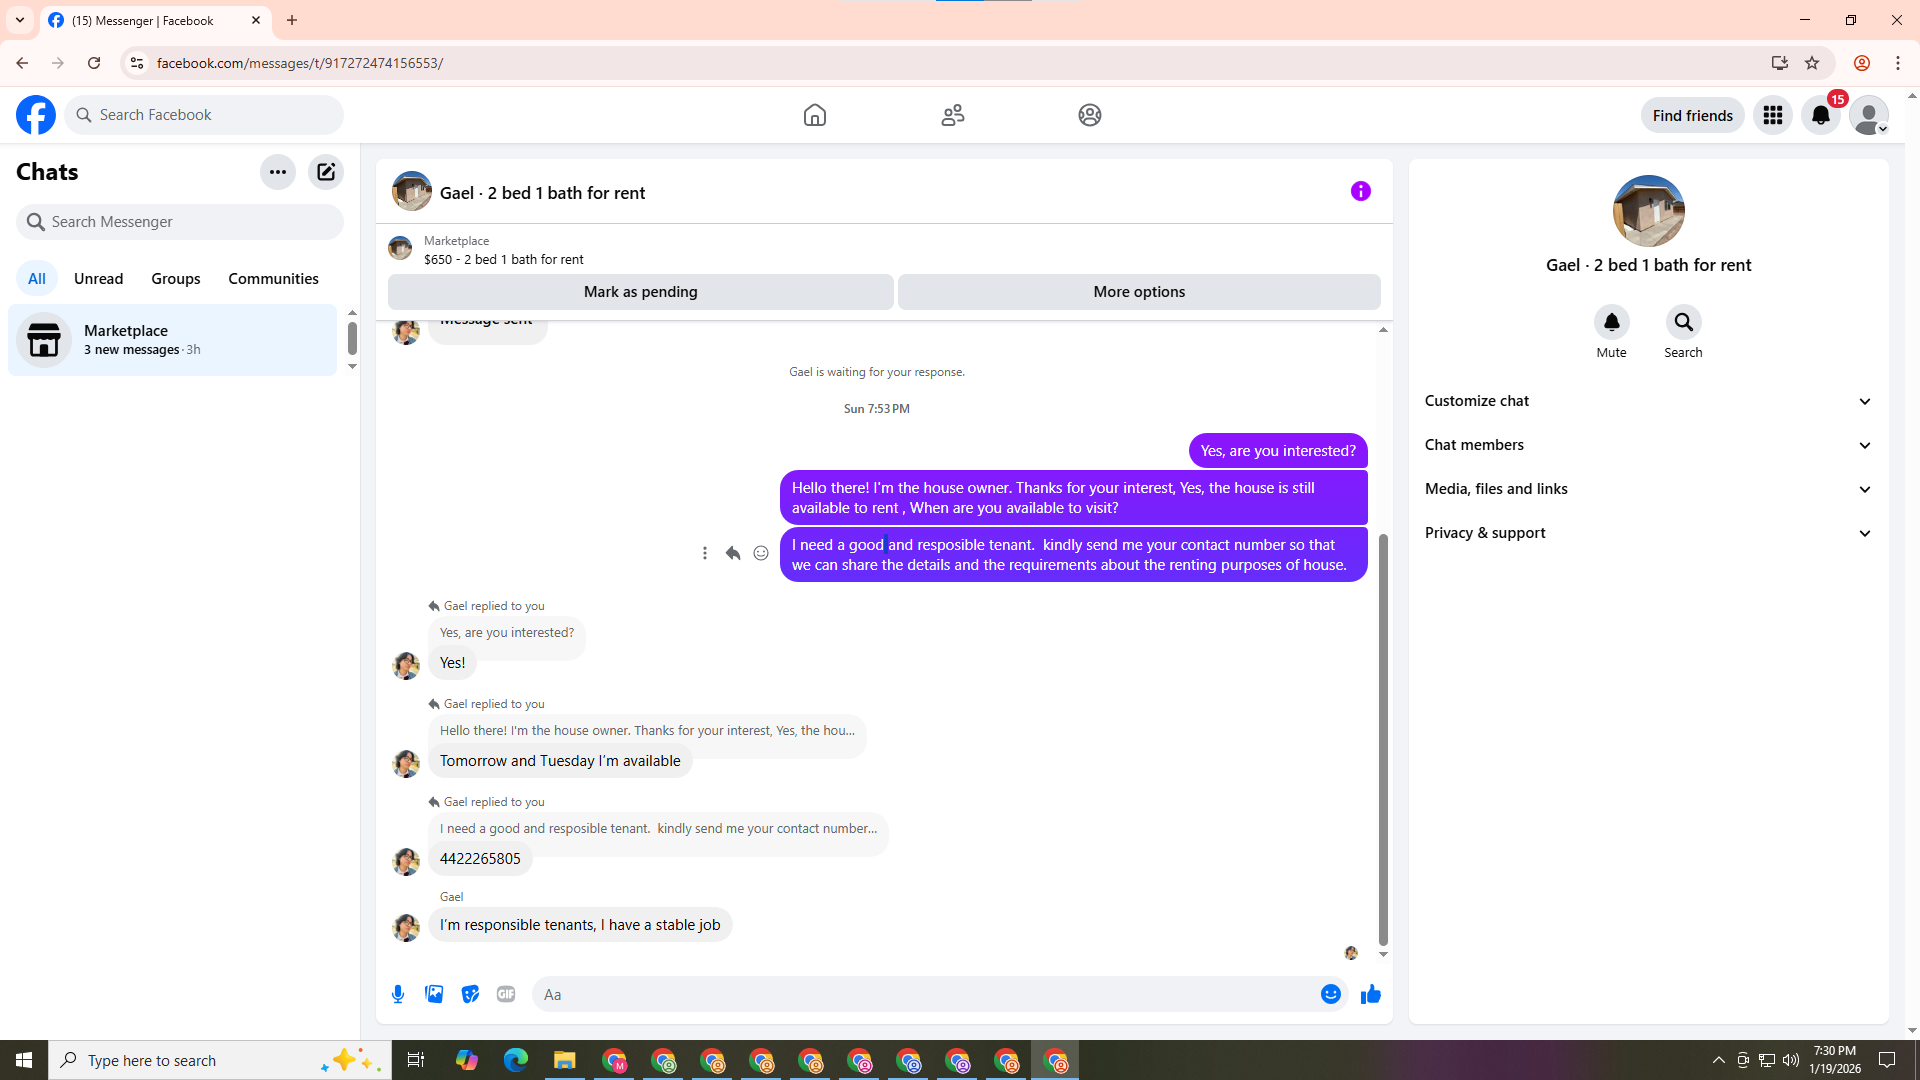Image resolution: width=1920 pixels, height=1080 pixels.
Task: Switch to the Communities tab
Action: (273, 278)
